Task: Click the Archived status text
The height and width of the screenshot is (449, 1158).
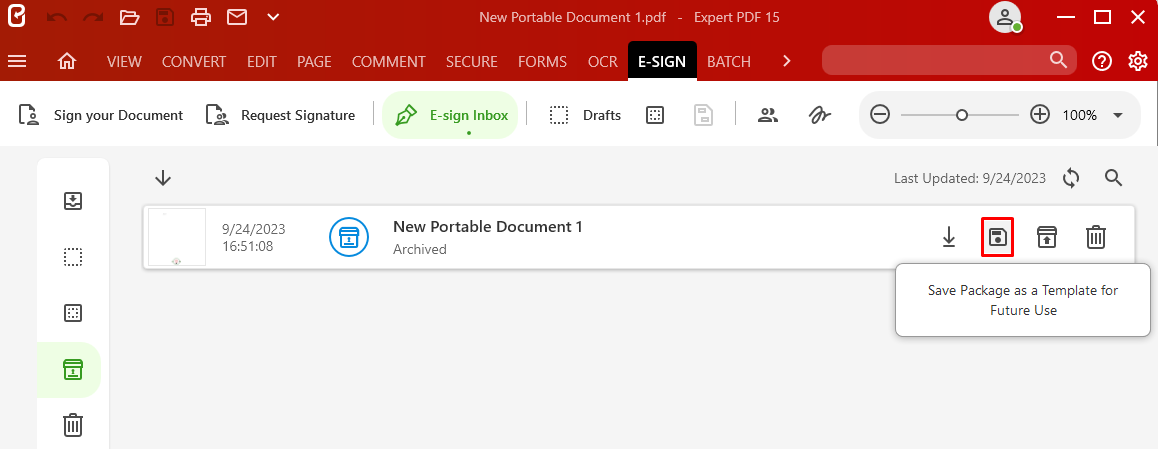Action: [419, 250]
